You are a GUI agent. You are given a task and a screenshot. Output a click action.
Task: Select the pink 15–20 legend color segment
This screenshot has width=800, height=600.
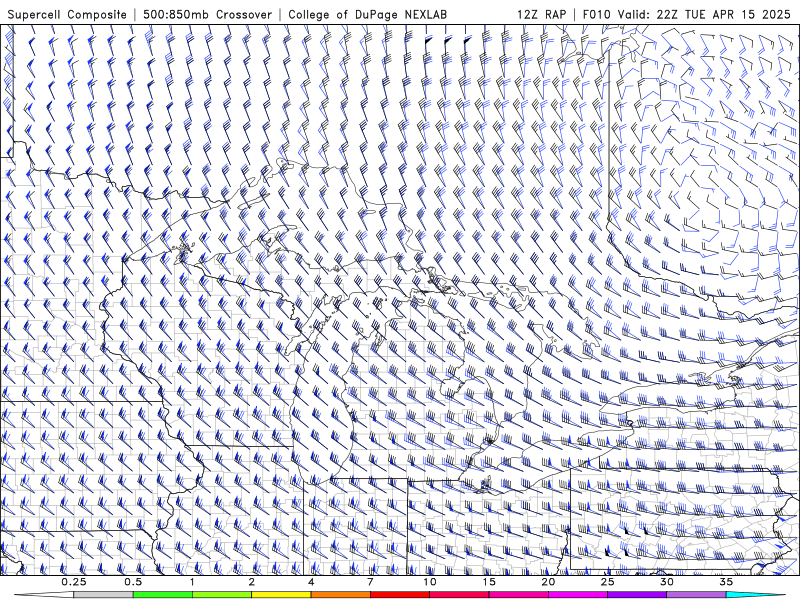pyautogui.click(x=518, y=595)
